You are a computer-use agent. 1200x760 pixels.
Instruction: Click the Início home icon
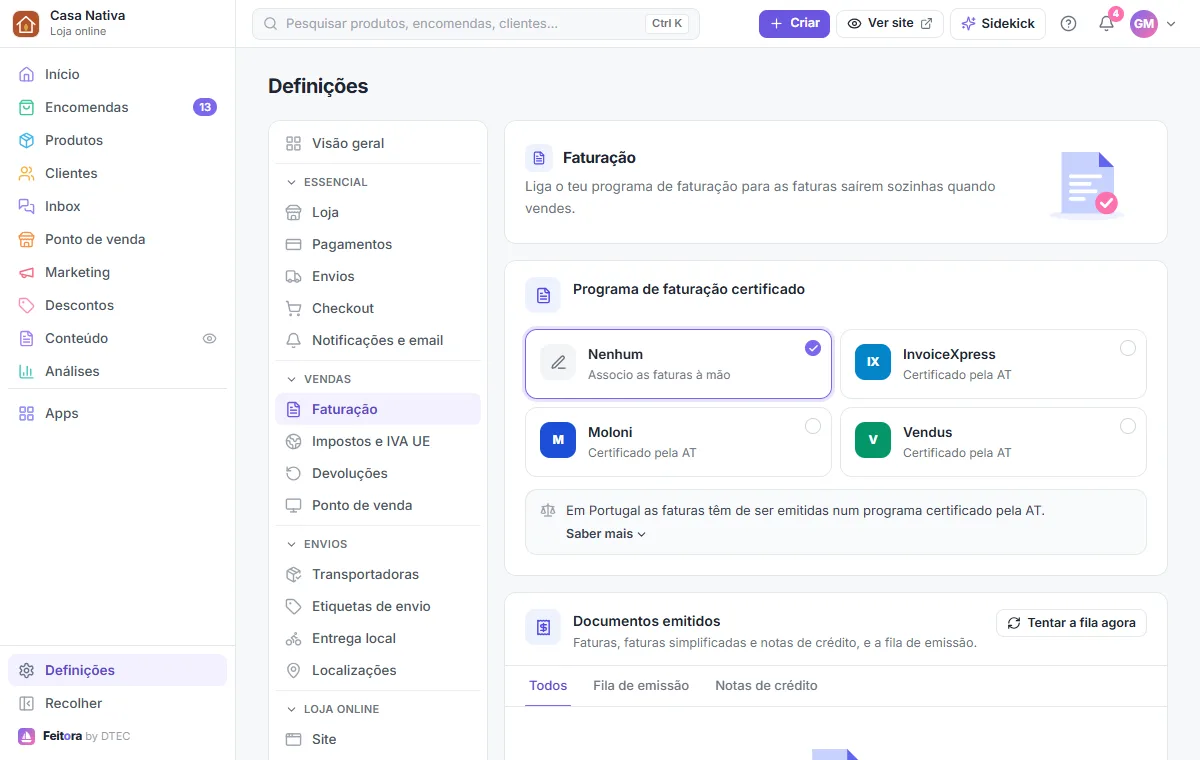click(x=27, y=74)
